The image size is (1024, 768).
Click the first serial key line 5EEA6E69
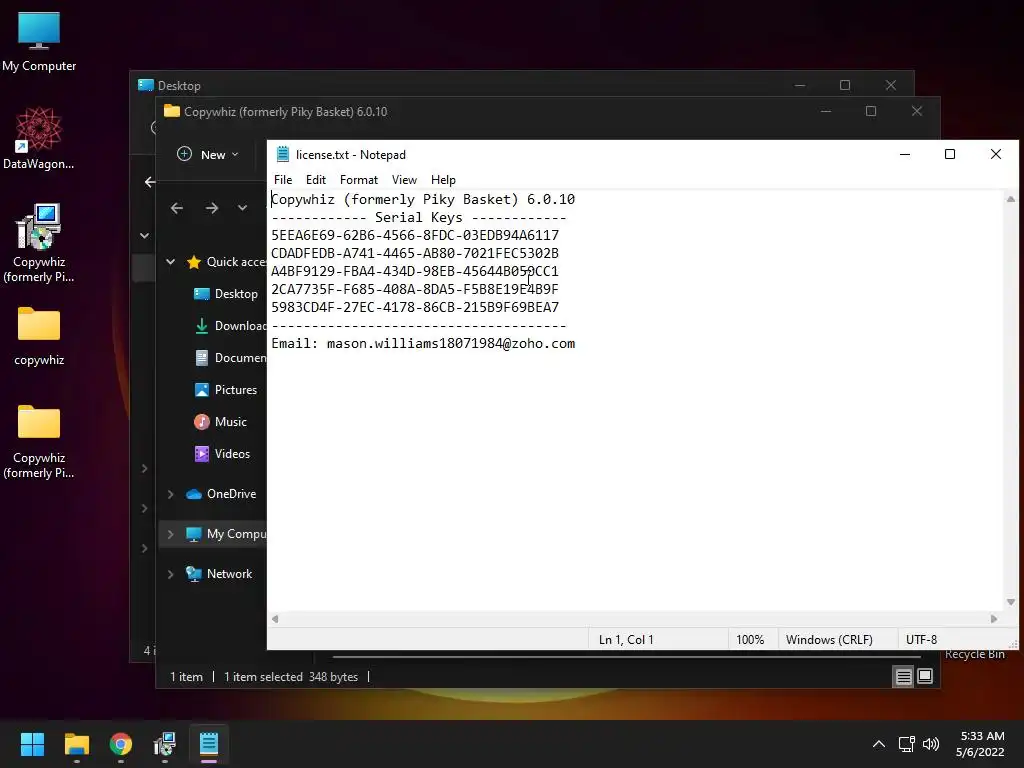point(415,235)
